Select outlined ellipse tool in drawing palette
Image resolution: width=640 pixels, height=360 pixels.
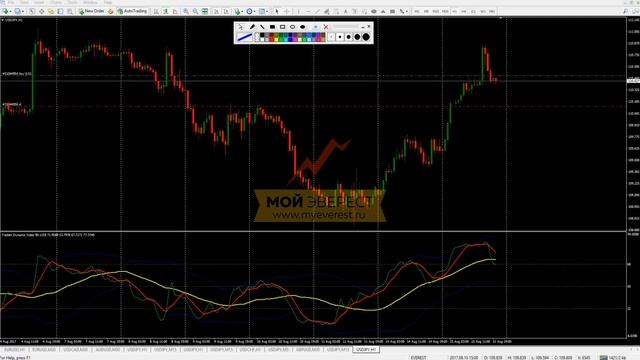click(293, 27)
